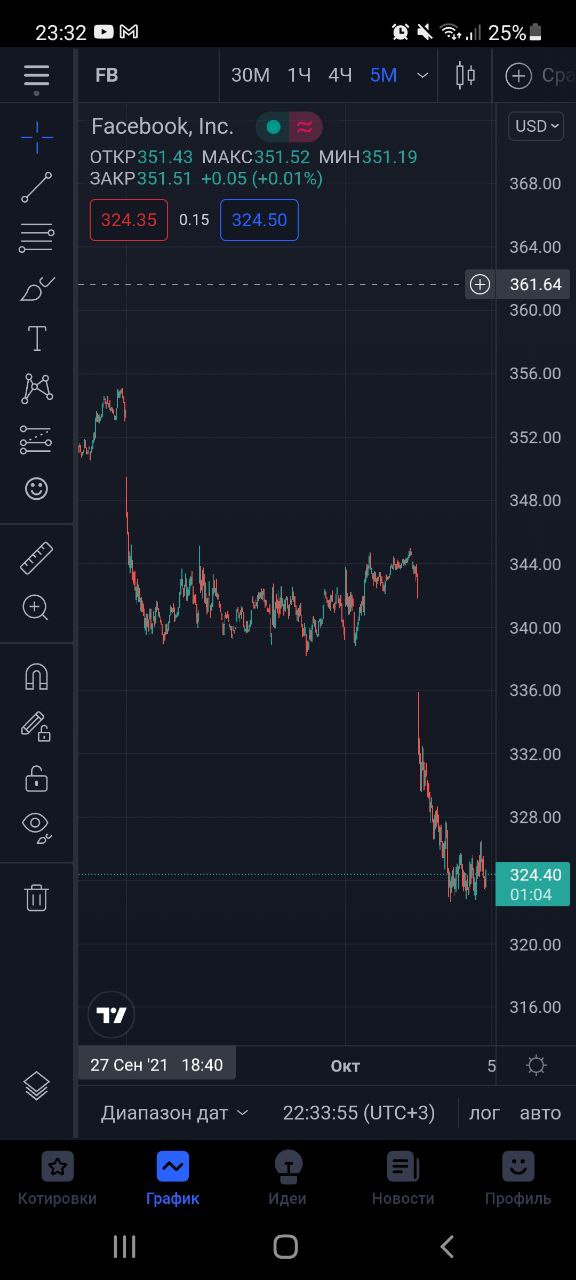This screenshot has width=576, height=1280.
Task: Open the Профиль tab
Action: point(518,1177)
